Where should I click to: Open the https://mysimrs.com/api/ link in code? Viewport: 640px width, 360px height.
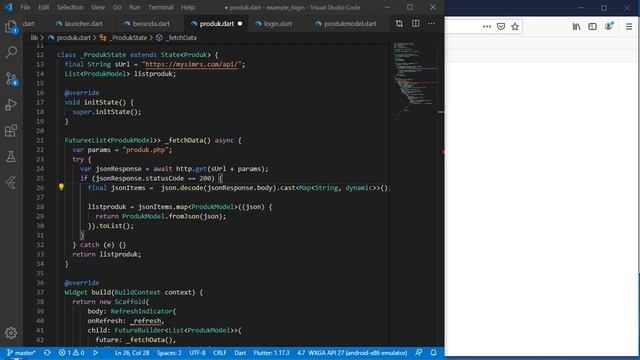[192, 64]
